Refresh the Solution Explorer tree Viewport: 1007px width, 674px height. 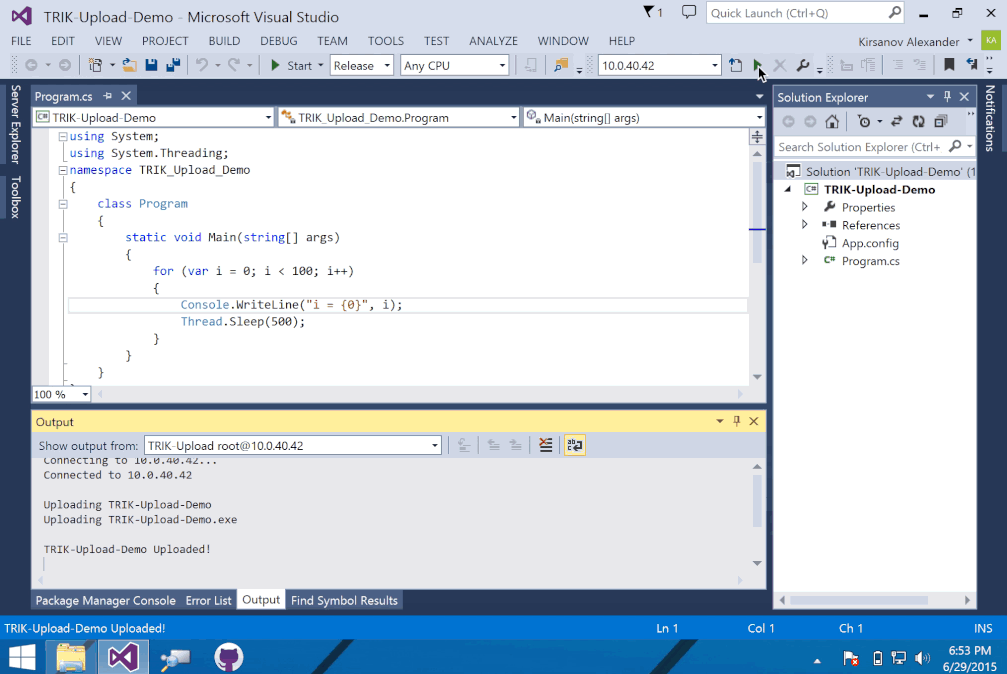click(918, 121)
